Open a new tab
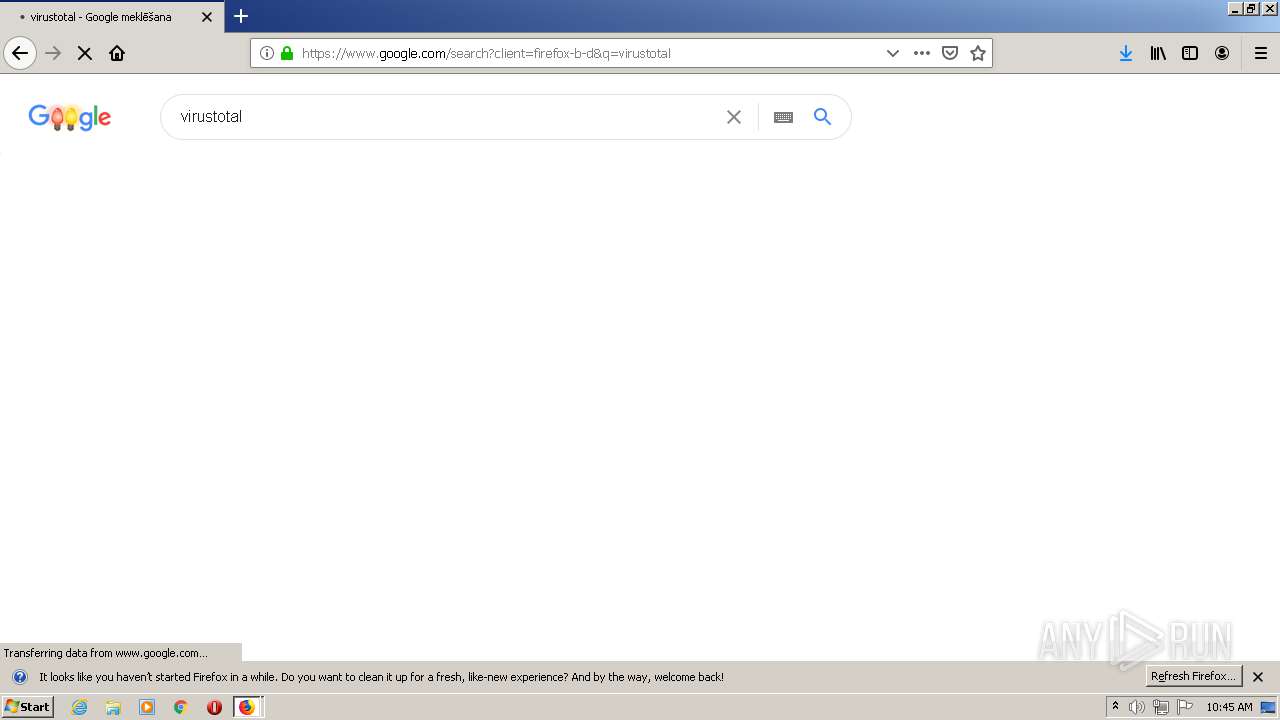 pyautogui.click(x=241, y=16)
